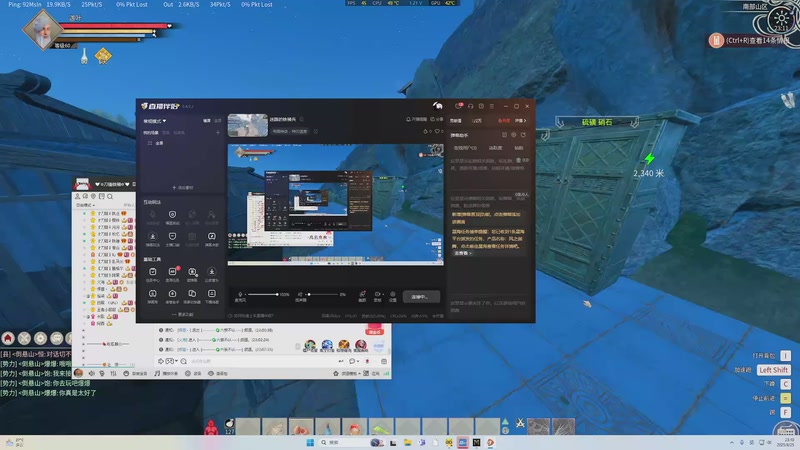Click the gray start-stream button in control bar
Screen dimensions: 800x450
click(x=421, y=296)
